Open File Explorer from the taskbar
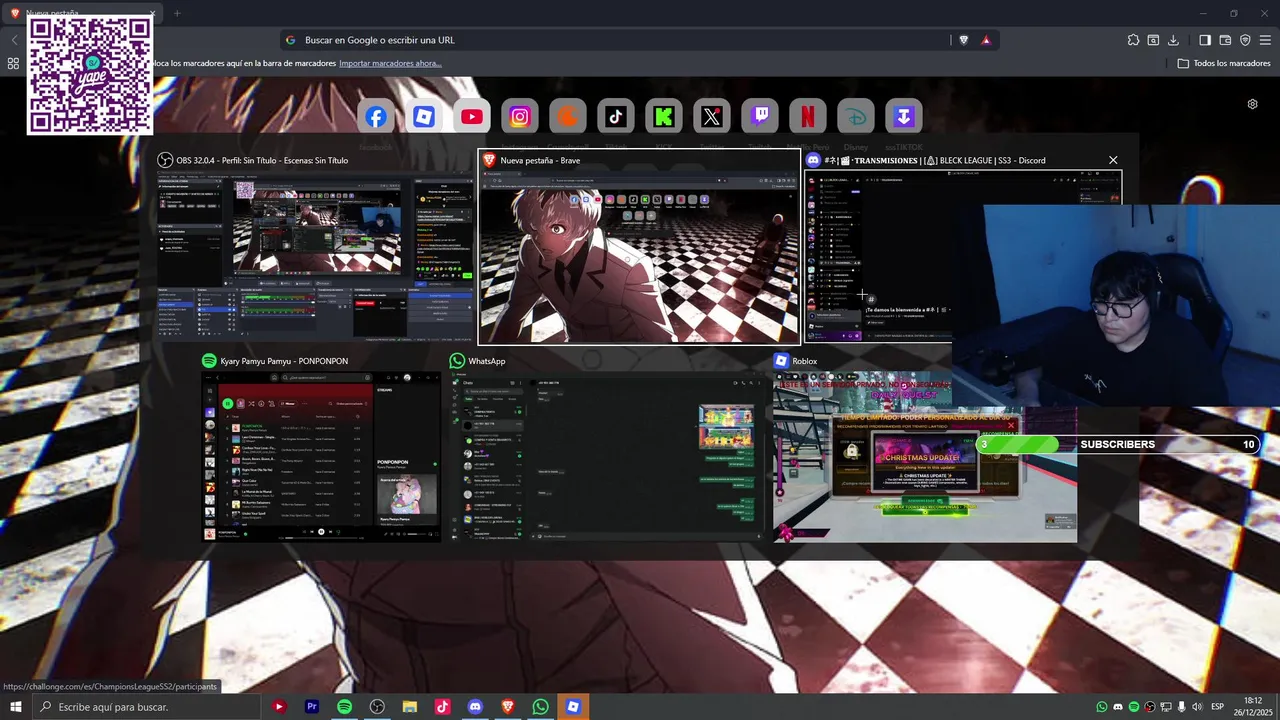The width and height of the screenshot is (1280, 720). coord(410,707)
